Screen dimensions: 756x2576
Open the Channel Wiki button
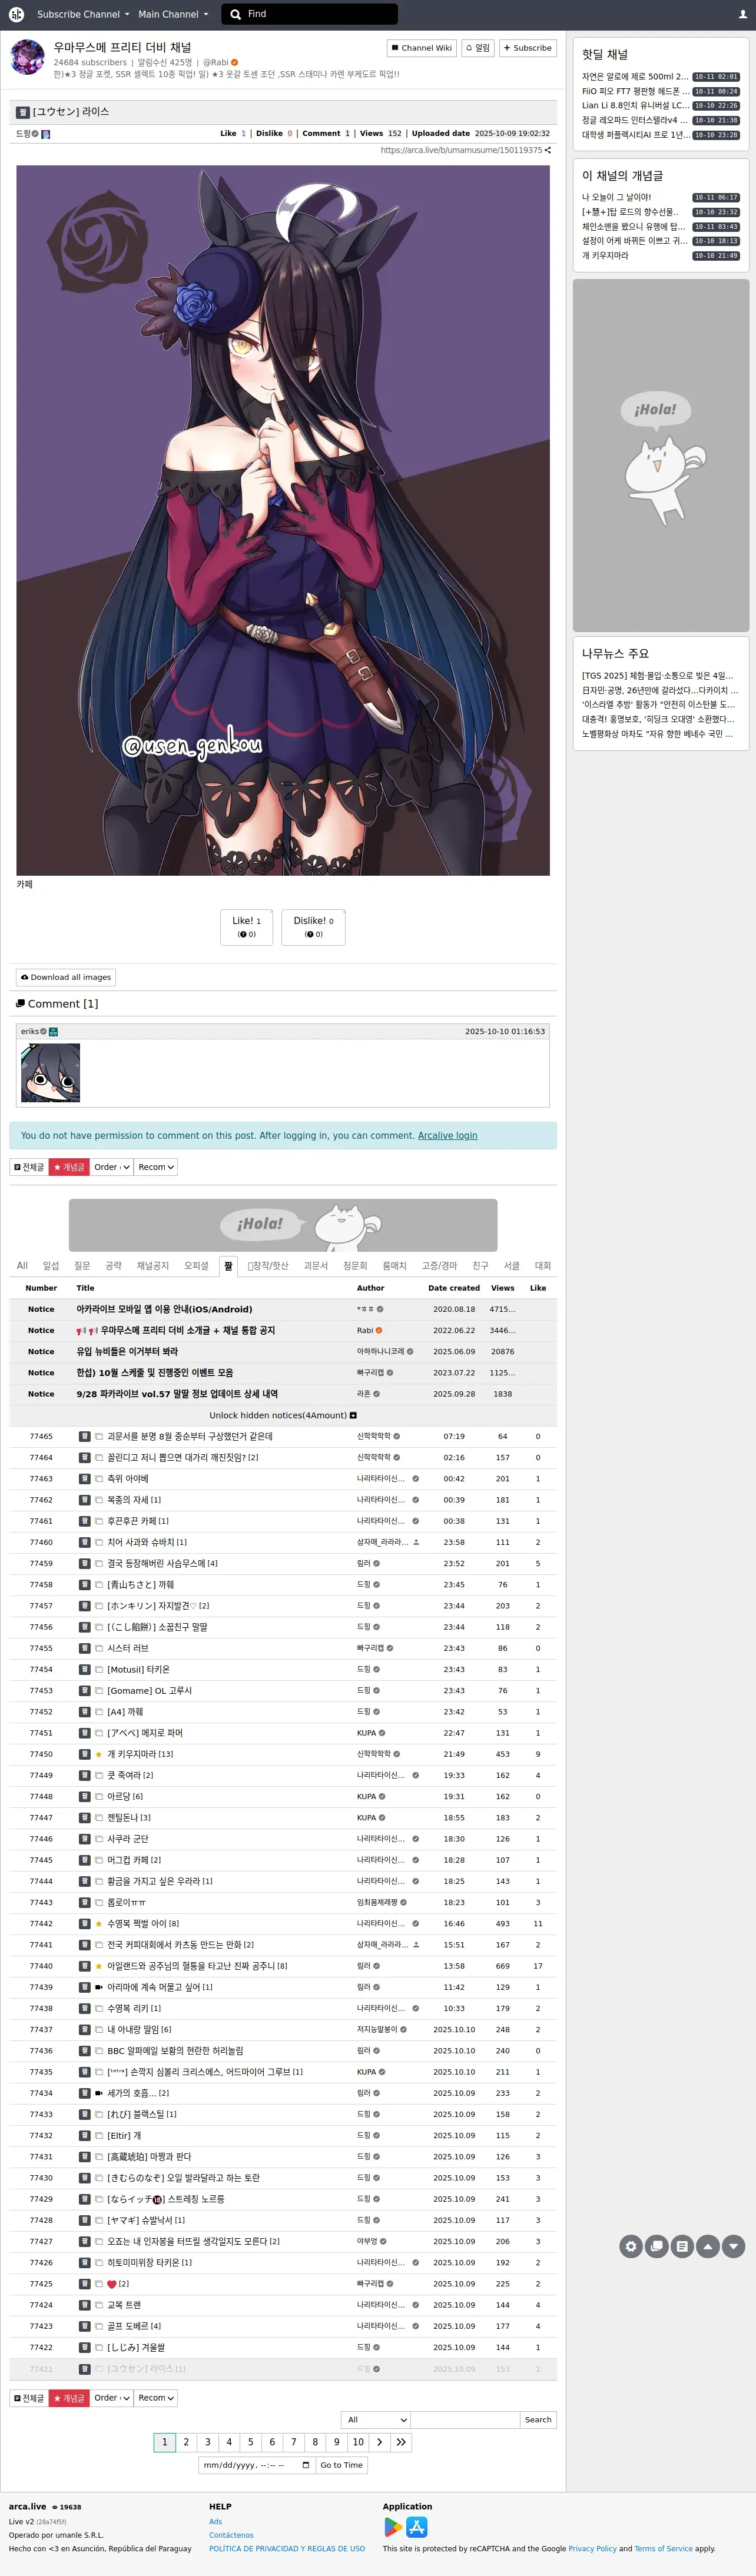pyautogui.click(x=422, y=48)
